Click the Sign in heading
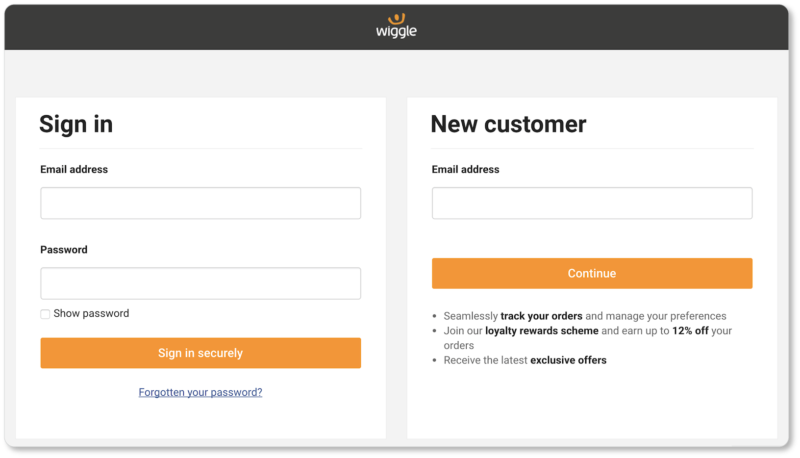 [76, 124]
